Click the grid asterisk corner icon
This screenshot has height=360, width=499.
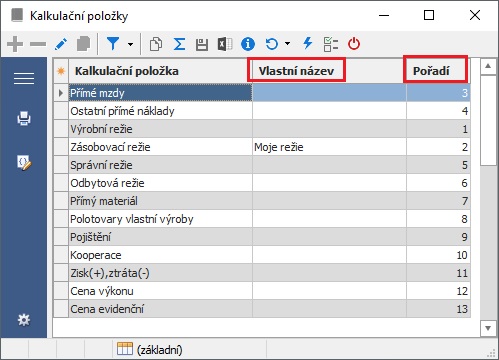coord(61,71)
